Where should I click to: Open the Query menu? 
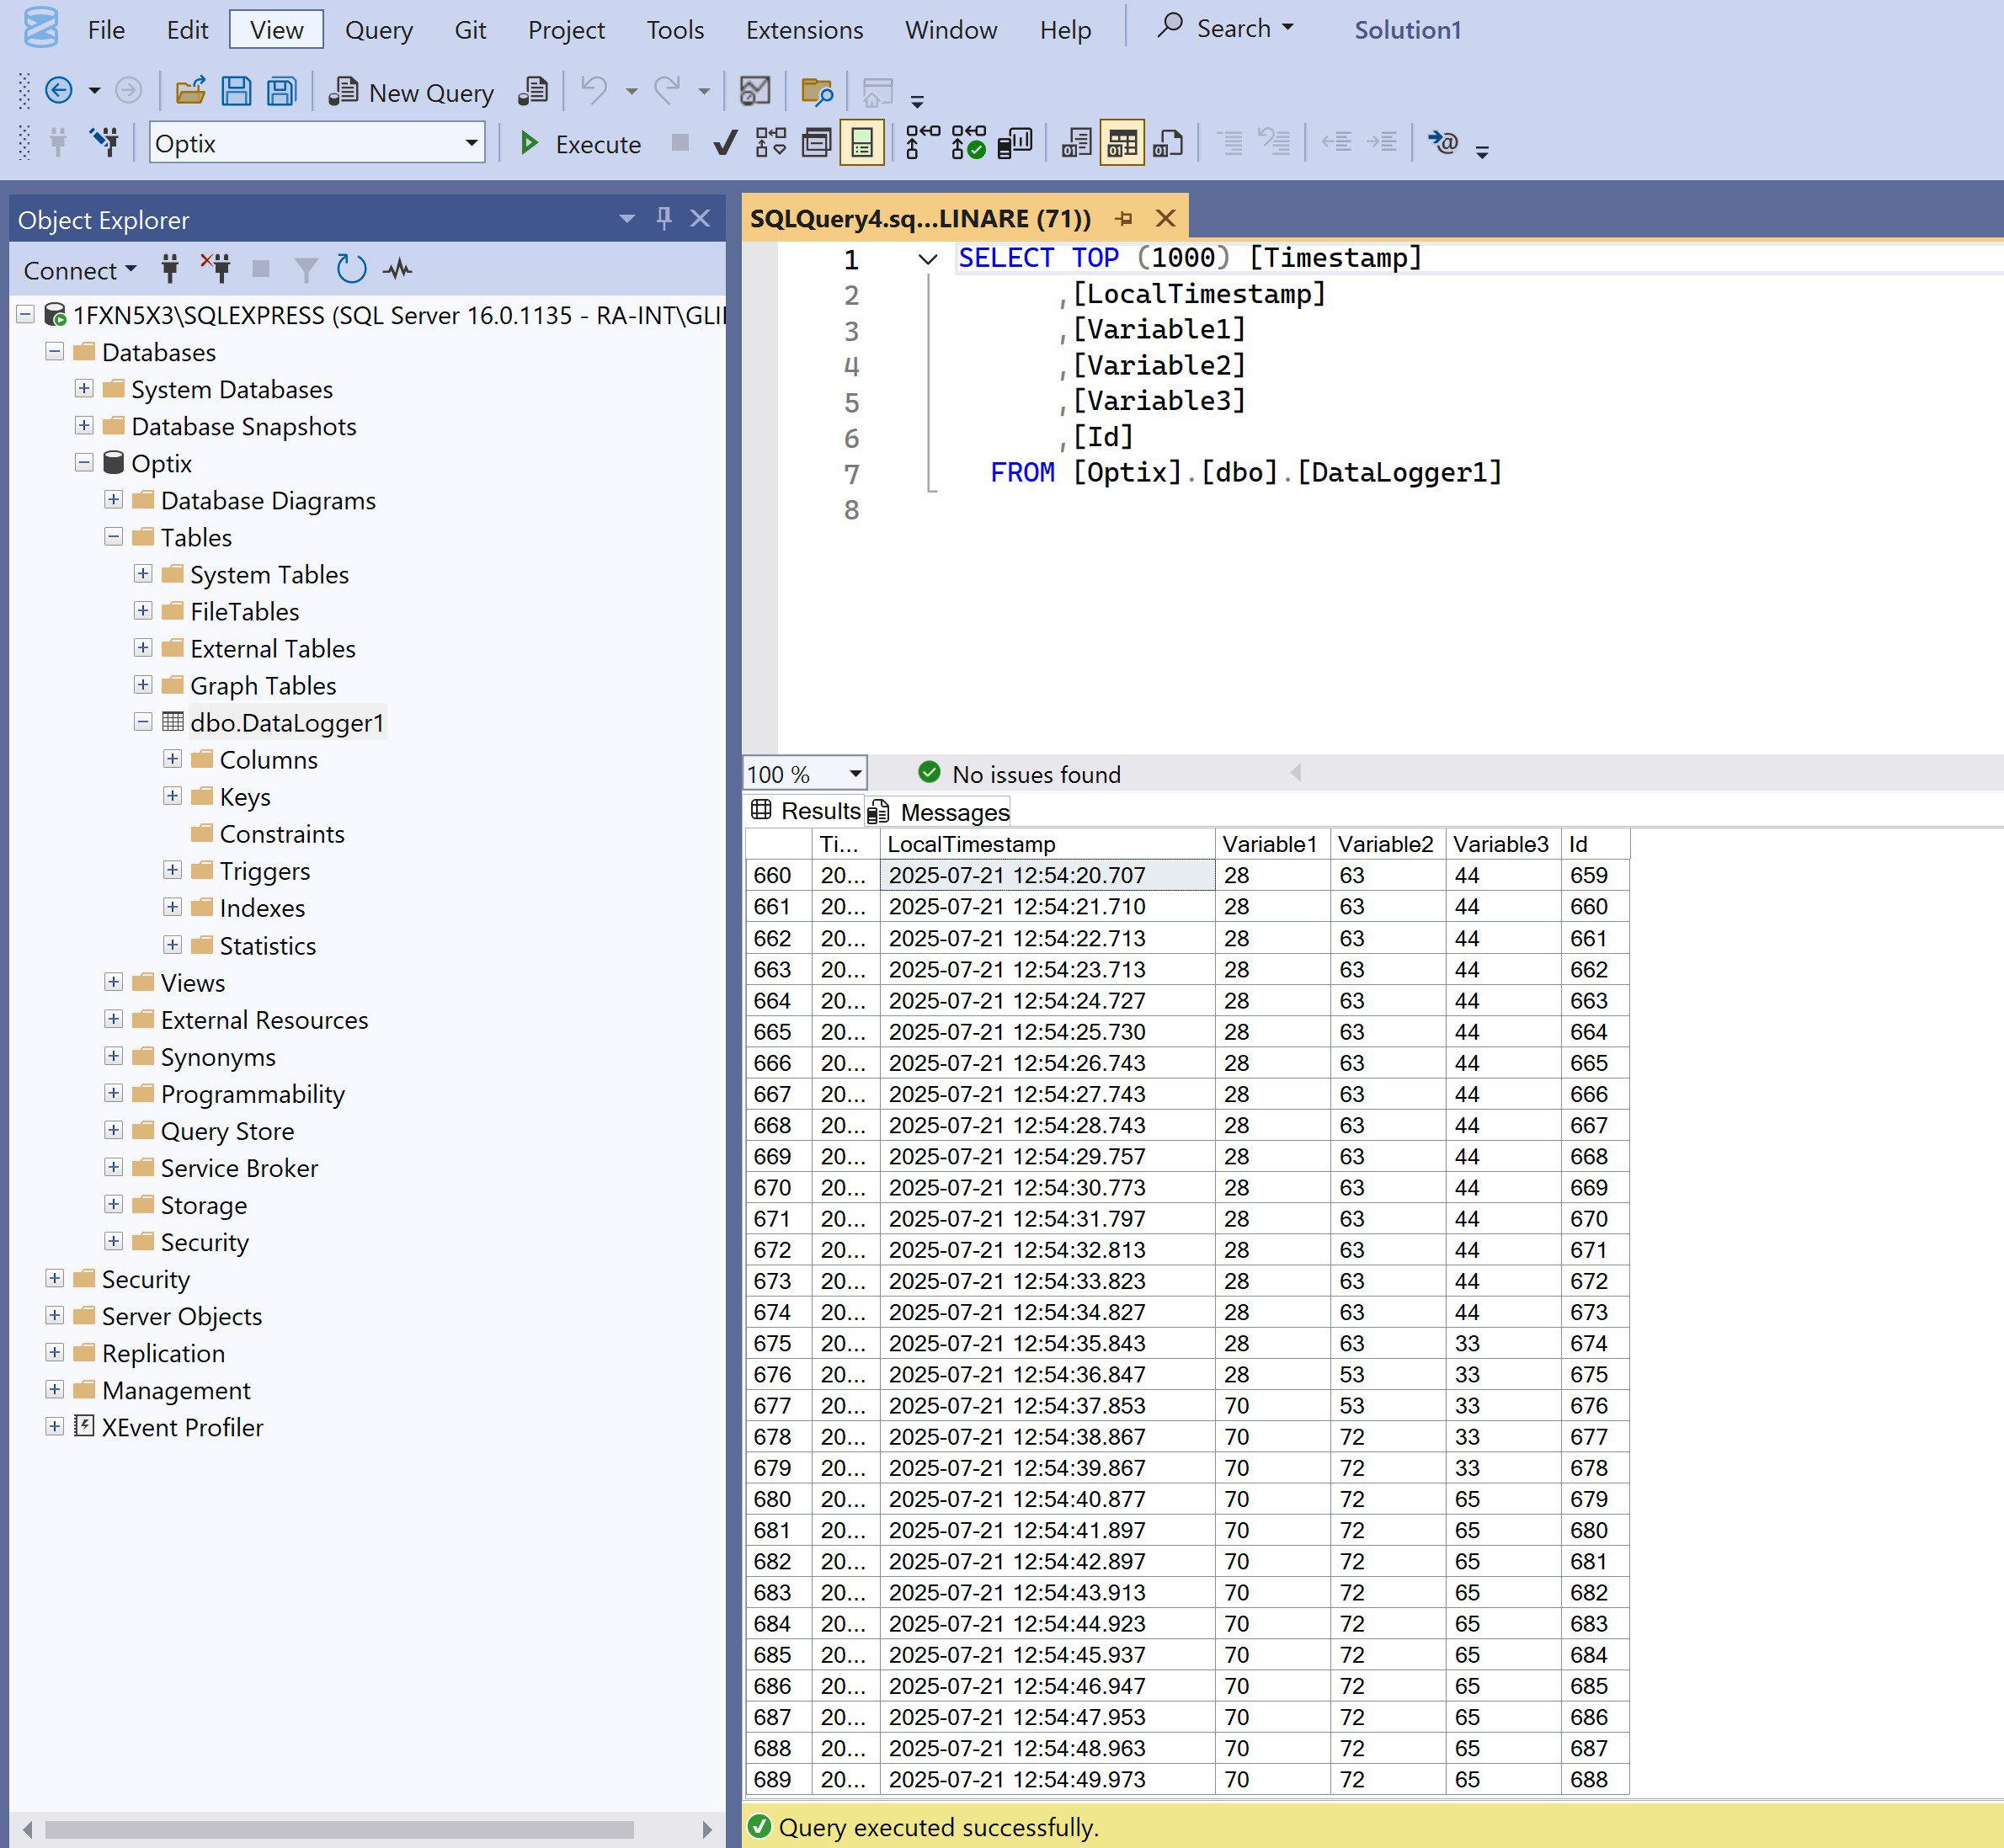(378, 30)
